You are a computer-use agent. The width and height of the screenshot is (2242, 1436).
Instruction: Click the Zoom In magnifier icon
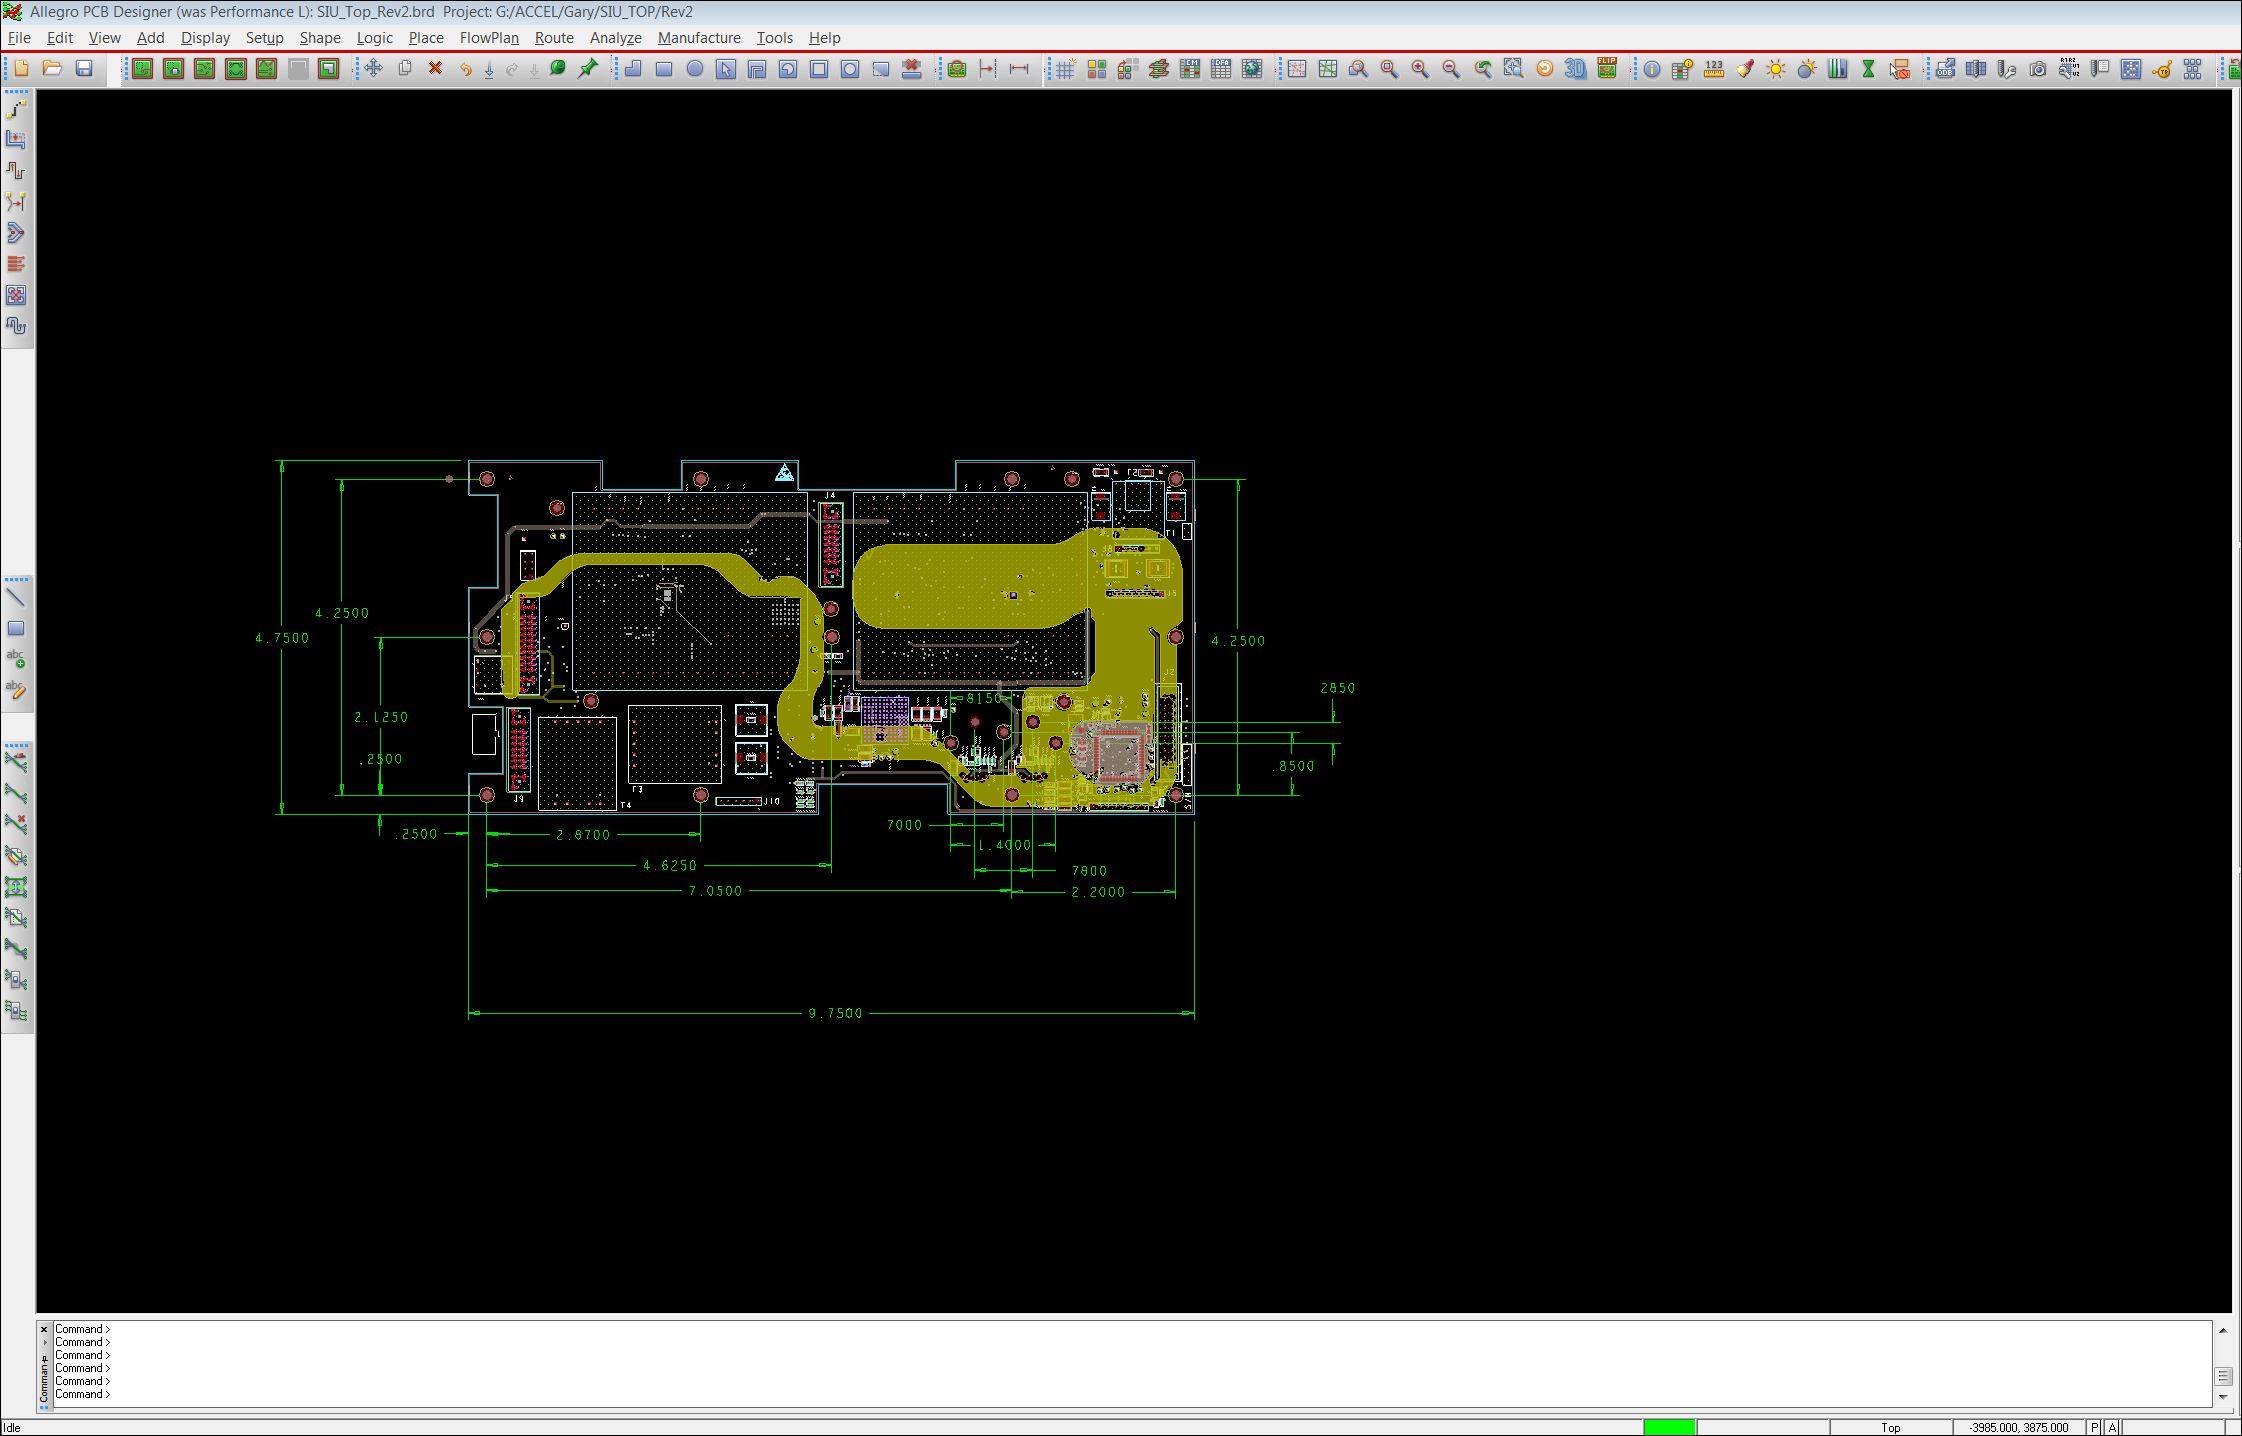coord(1419,69)
